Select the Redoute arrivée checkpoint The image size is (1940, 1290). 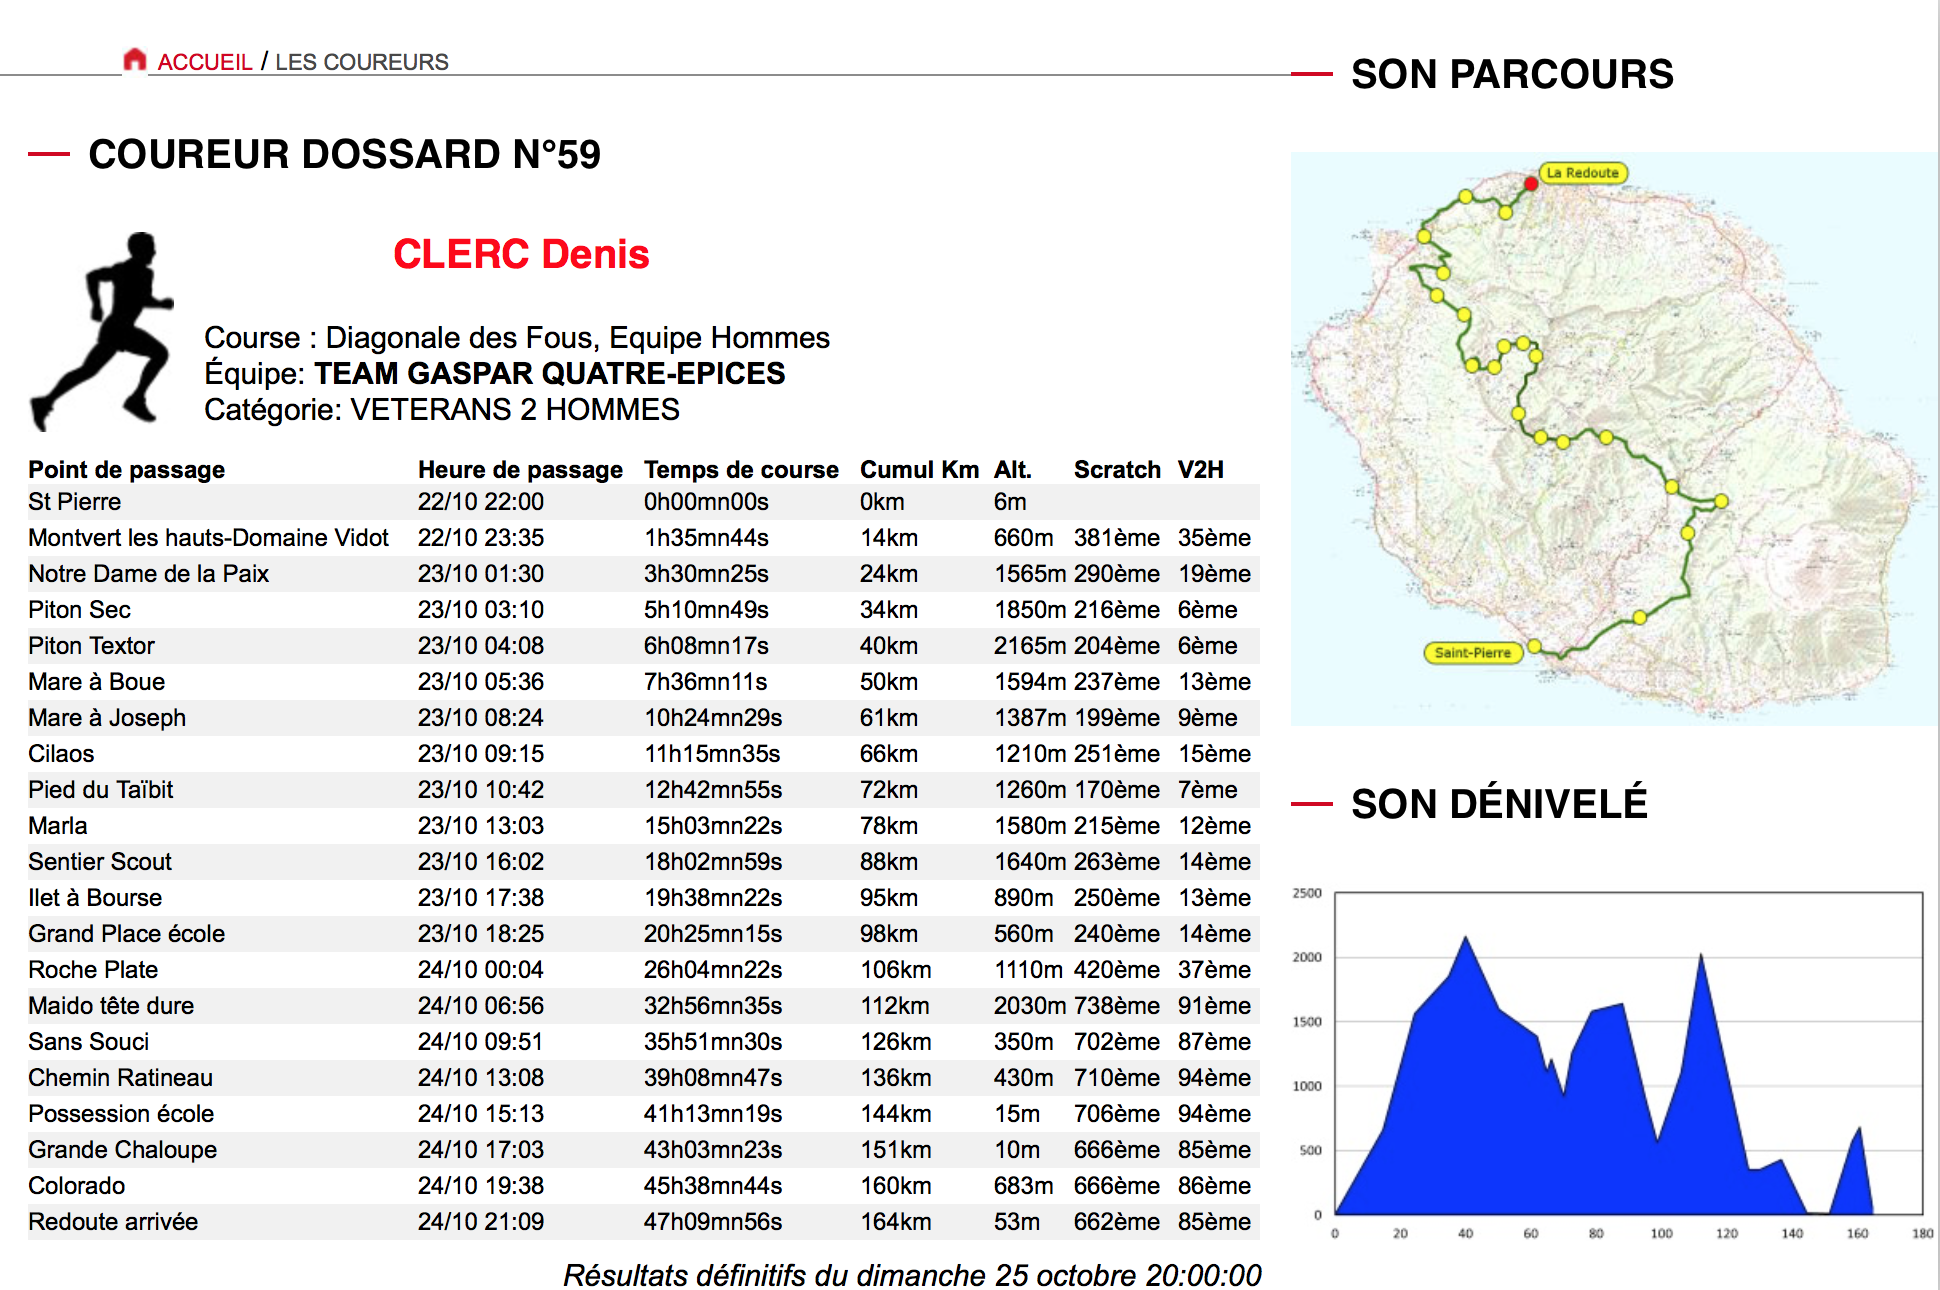tap(644, 1222)
